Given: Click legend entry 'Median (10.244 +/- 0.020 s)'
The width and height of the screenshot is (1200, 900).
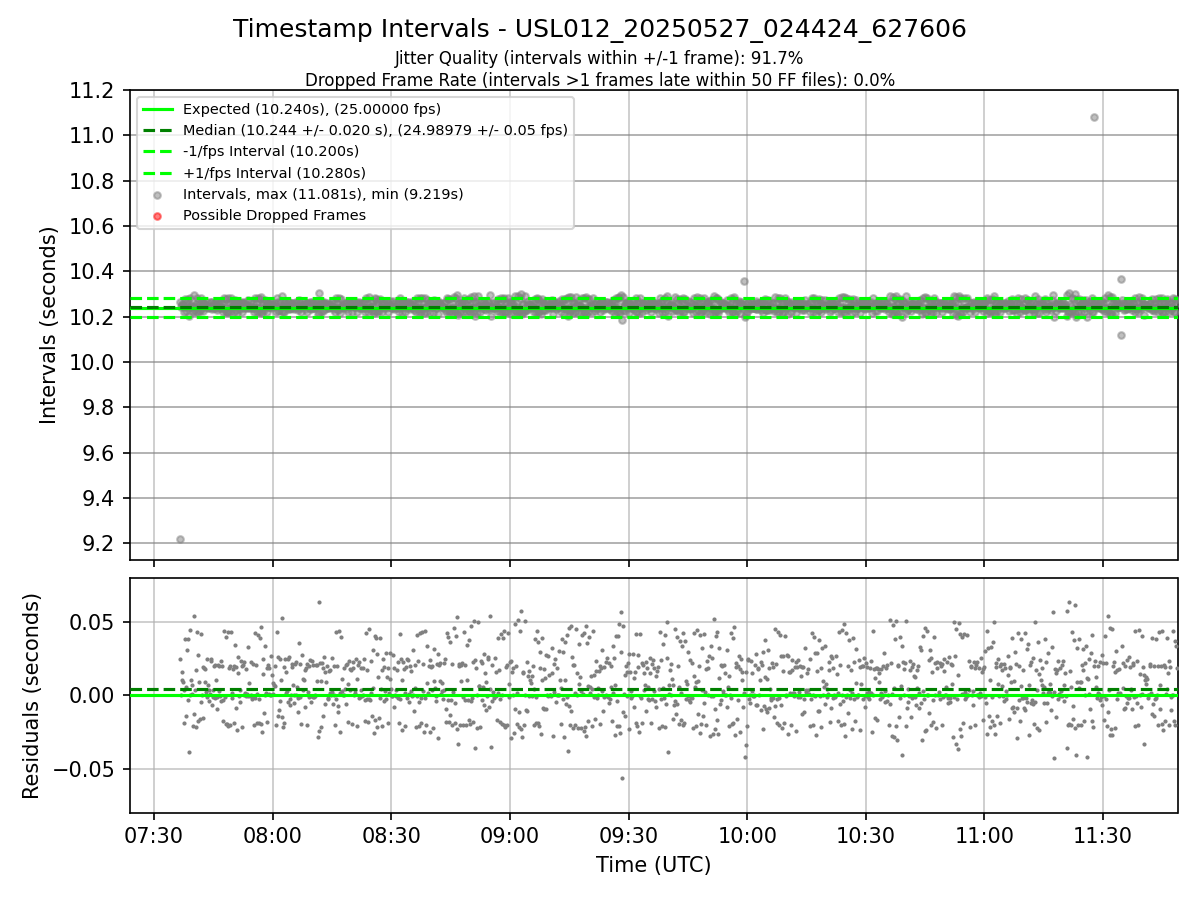Looking at the screenshot, I should point(375,130).
